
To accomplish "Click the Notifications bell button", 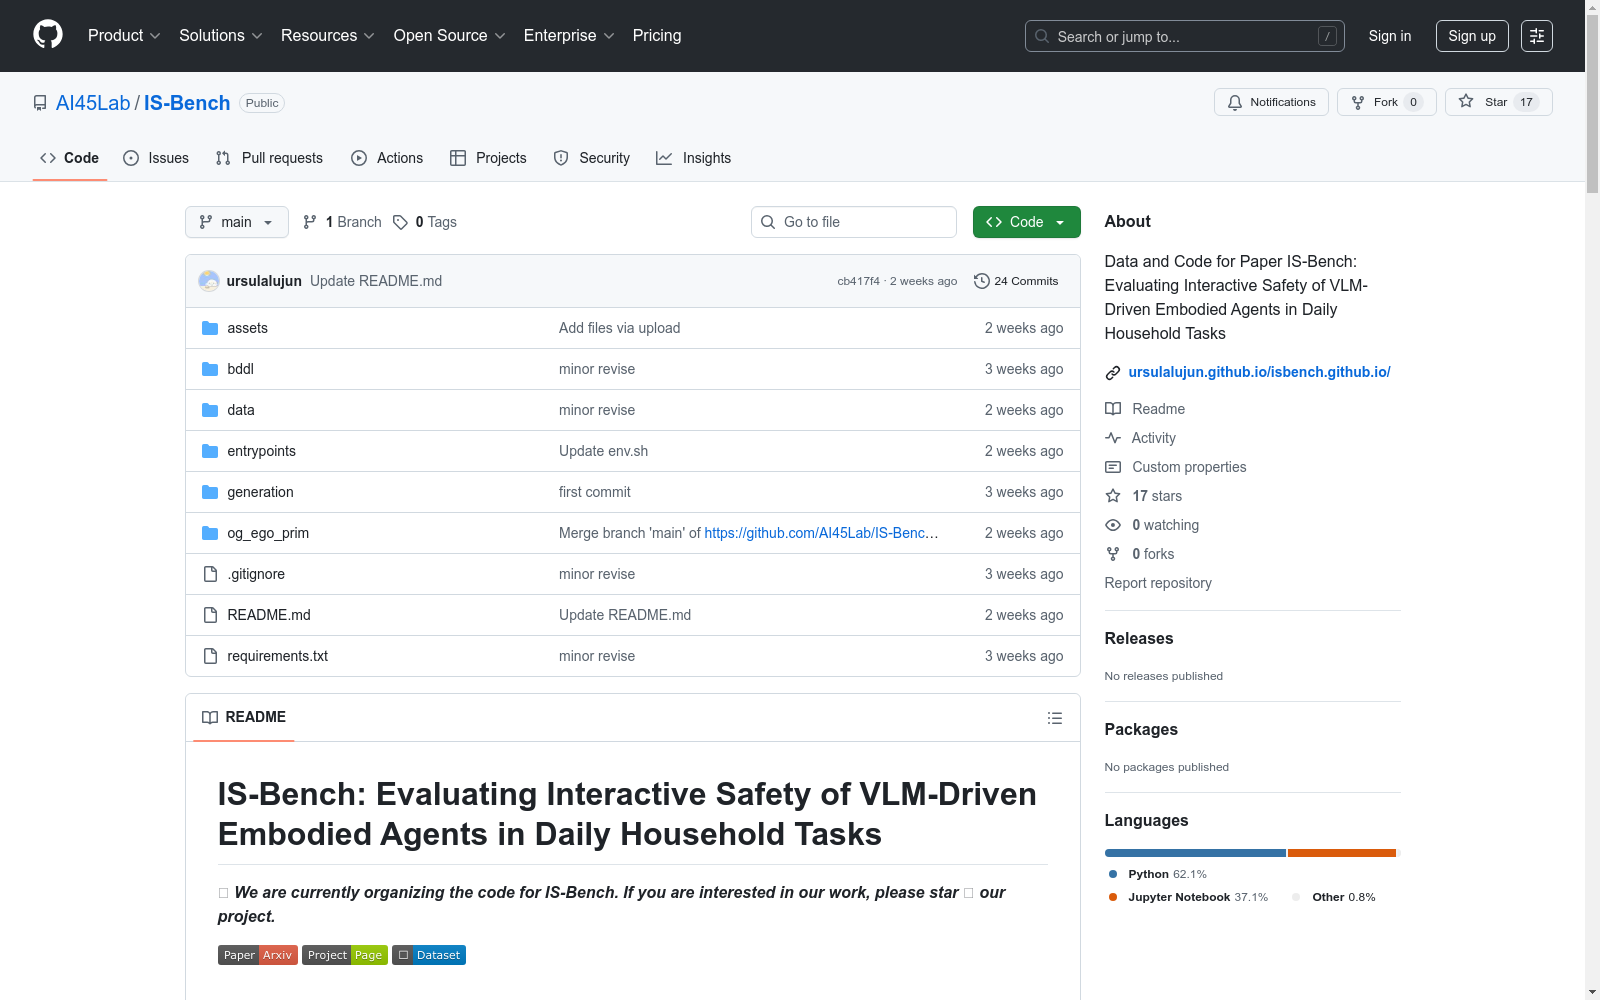I will coord(1271,102).
